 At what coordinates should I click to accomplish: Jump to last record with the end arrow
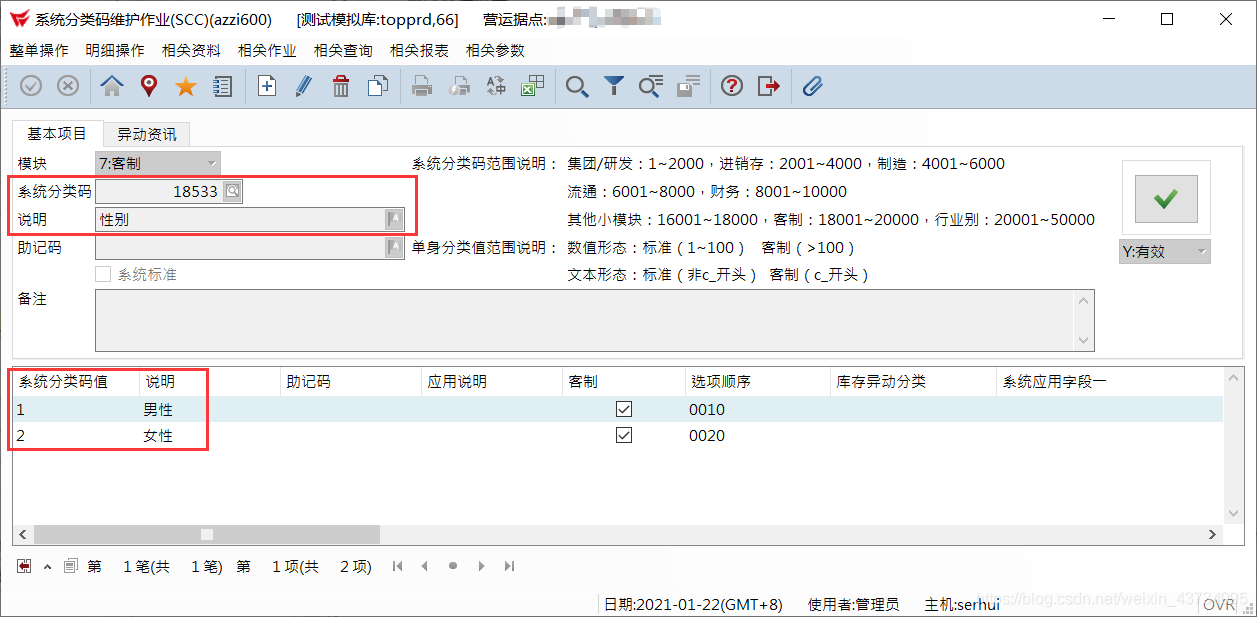[510, 566]
